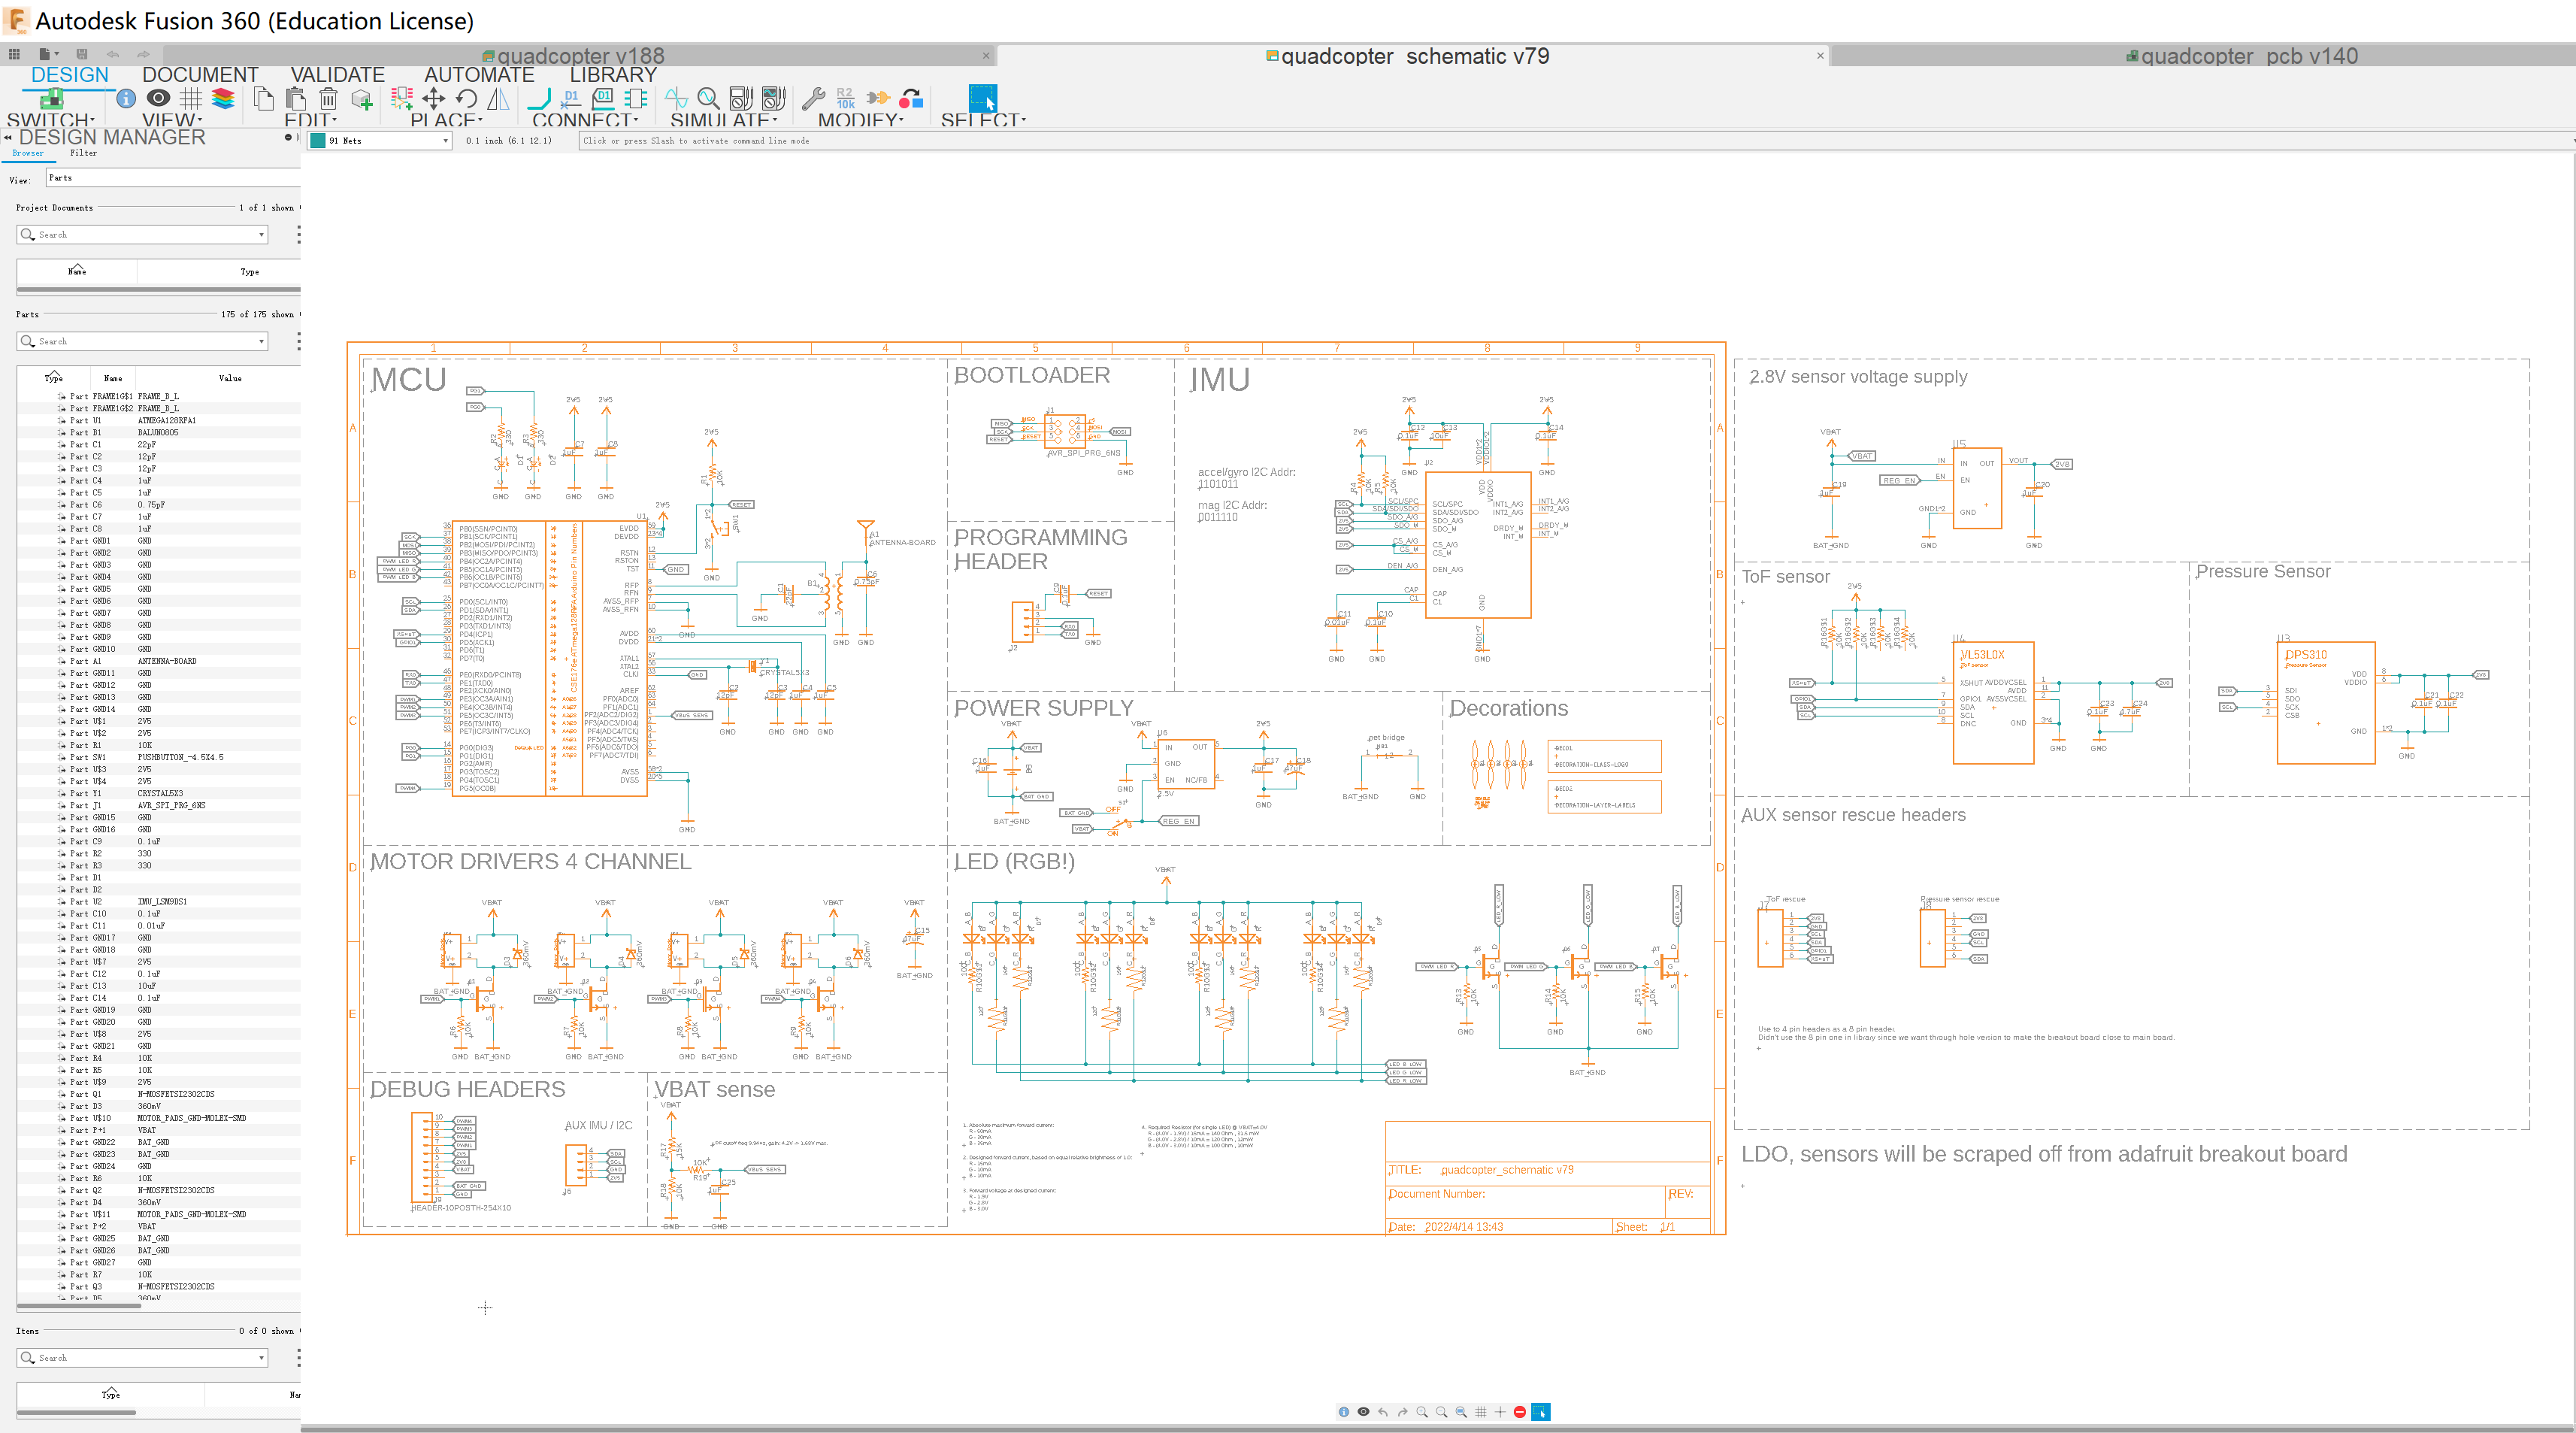
Task: Activate the Select tool in the top toolbar
Action: pyautogui.click(x=983, y=98)
